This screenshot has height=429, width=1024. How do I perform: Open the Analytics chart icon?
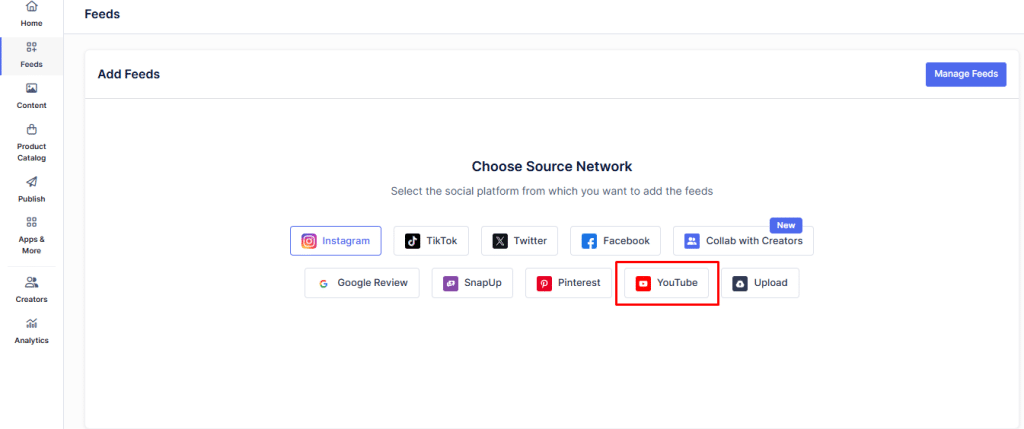(31, 323)
